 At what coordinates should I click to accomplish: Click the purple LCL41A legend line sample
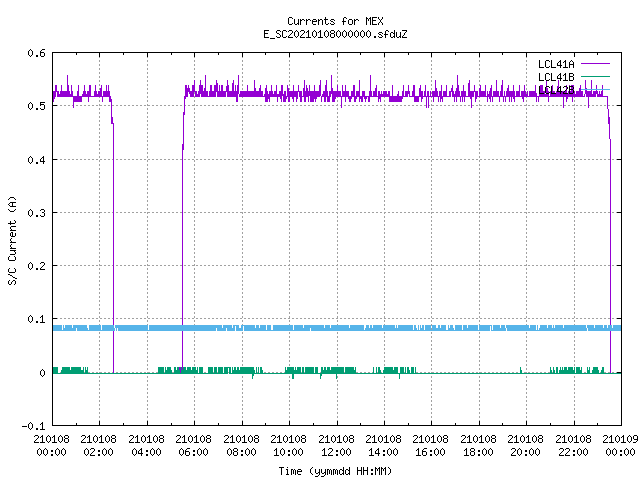tap(595, 64)
